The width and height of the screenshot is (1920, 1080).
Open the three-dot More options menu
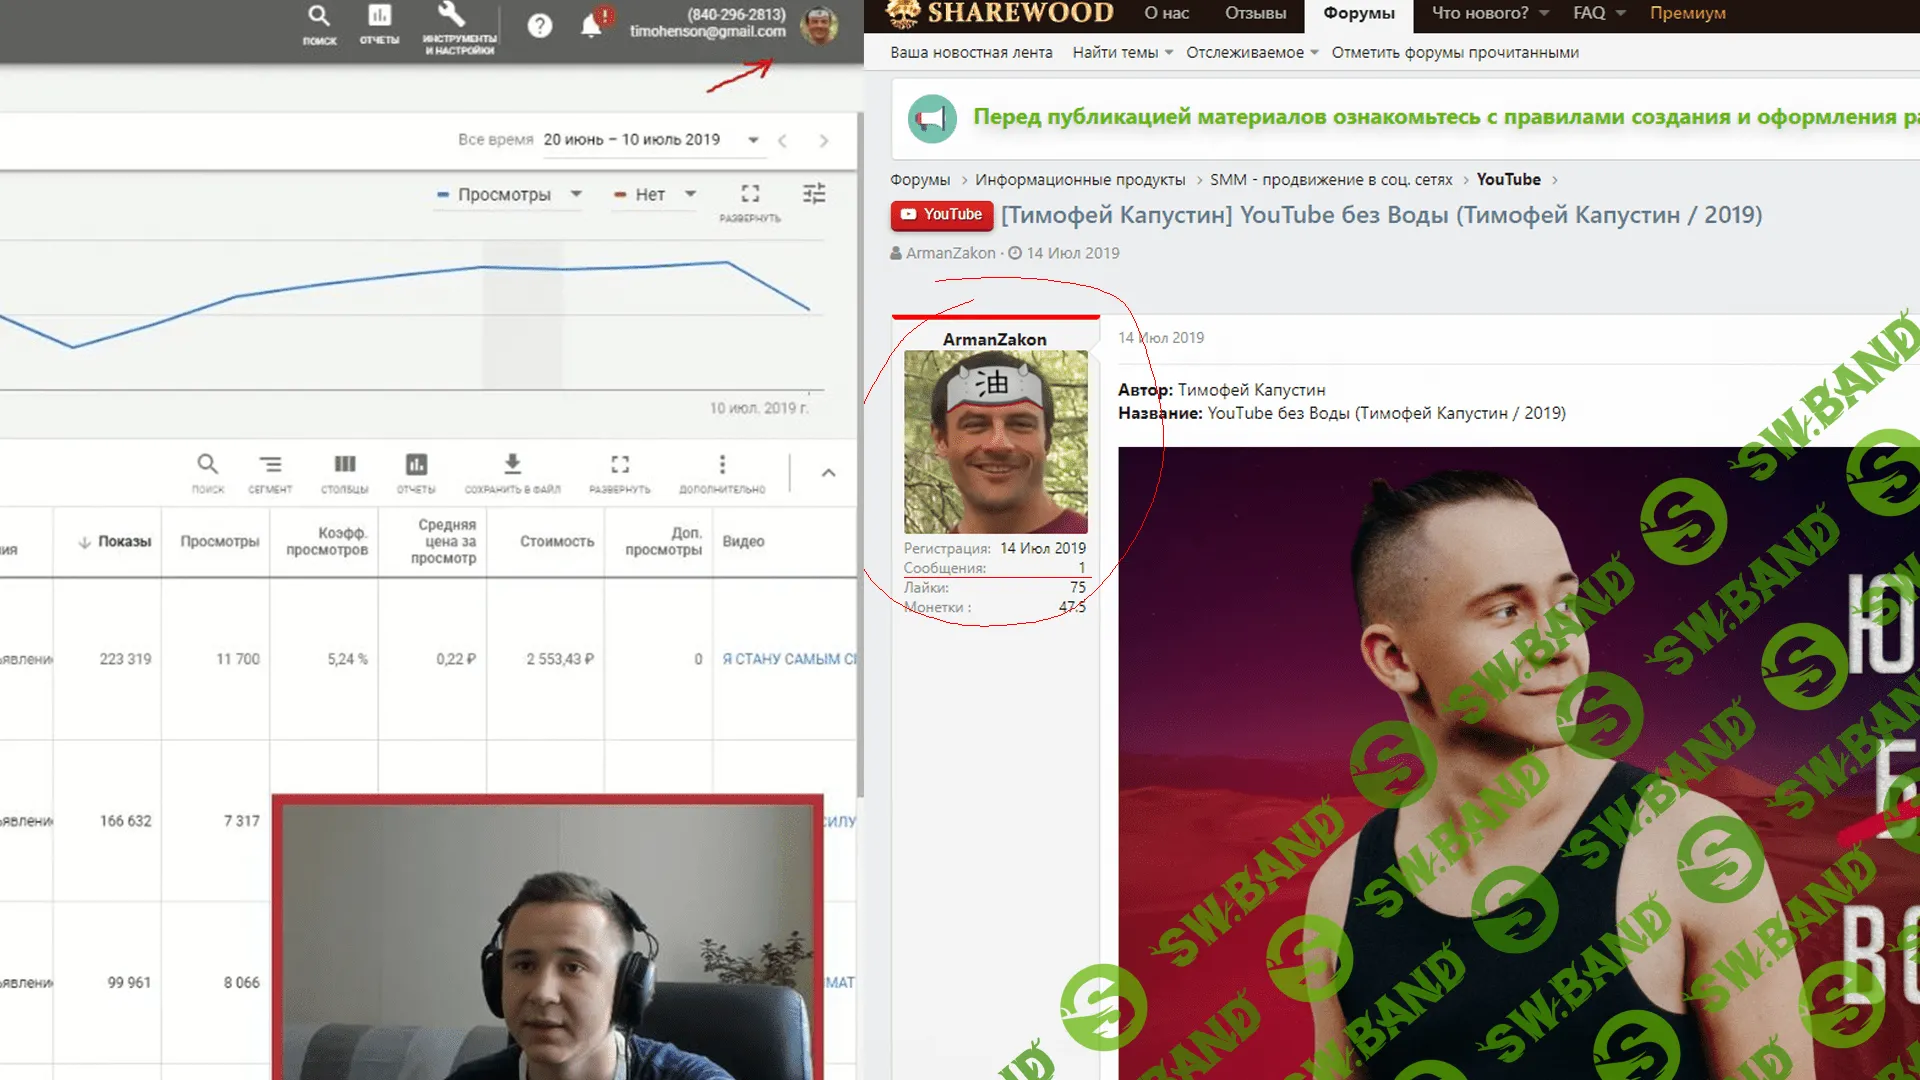click(722, 465)
